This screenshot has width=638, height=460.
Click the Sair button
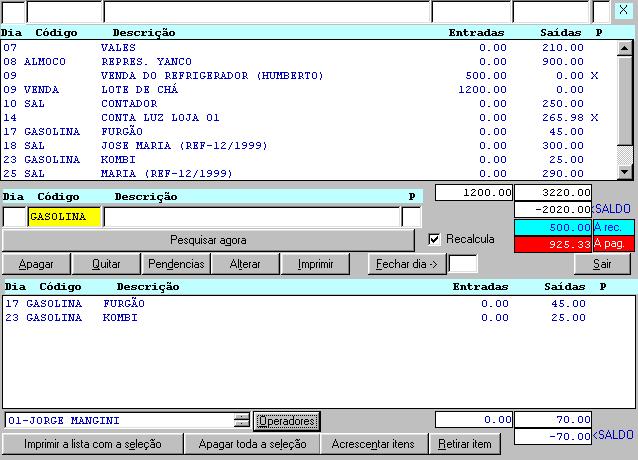coord(601,264)
